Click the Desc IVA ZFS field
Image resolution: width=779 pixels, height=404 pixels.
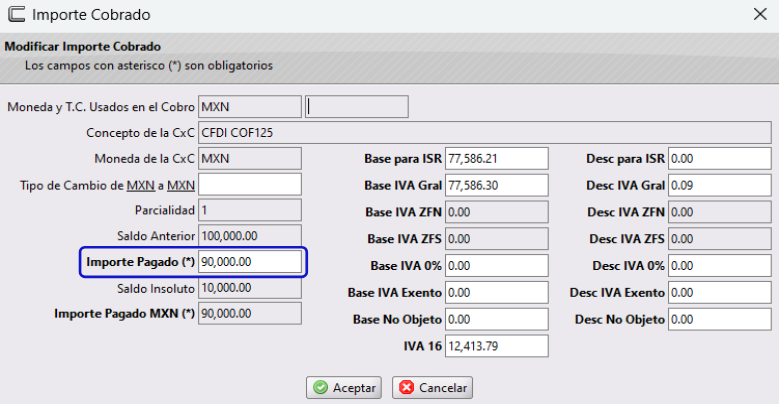click(719, 239)
